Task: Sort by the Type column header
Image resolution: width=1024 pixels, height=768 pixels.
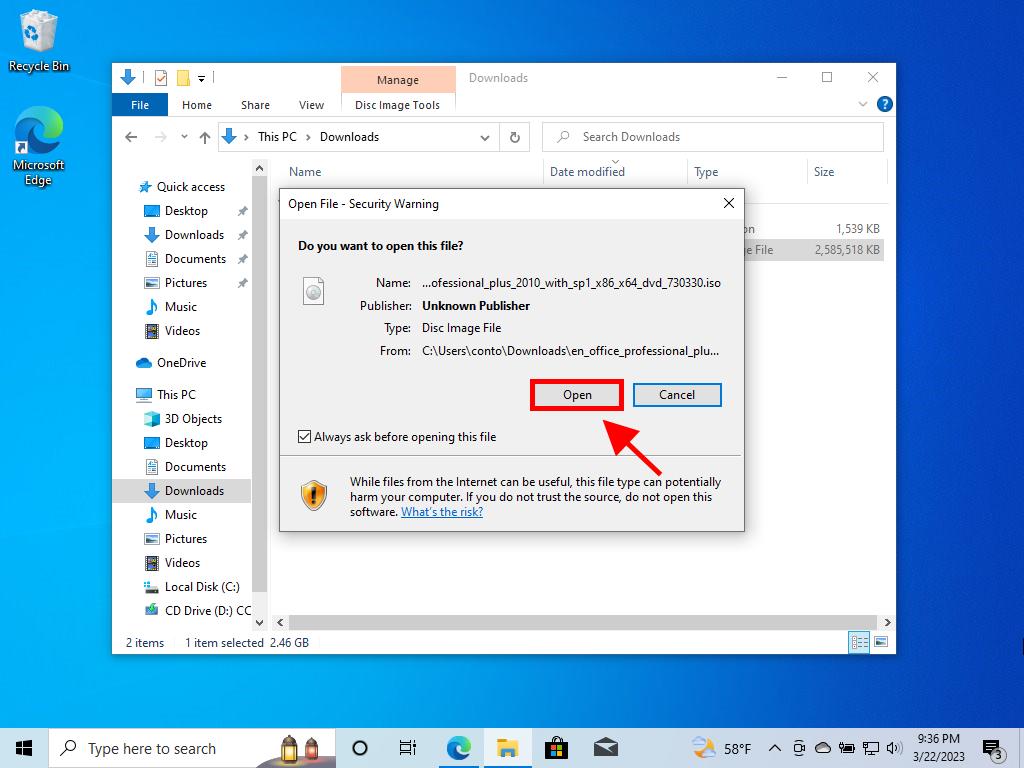Action: click(x=706, y=172)
